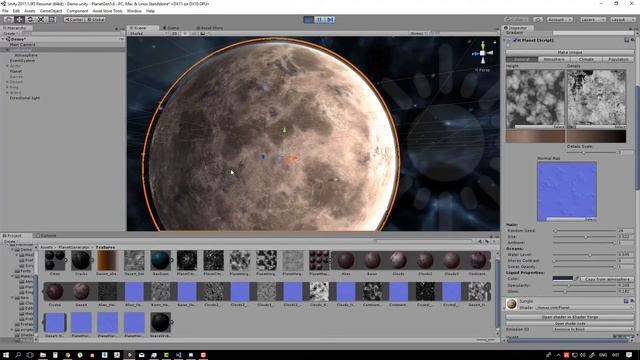Select Directional light in Hierarchy
640x360 pixels.
[x=25, y=98]
